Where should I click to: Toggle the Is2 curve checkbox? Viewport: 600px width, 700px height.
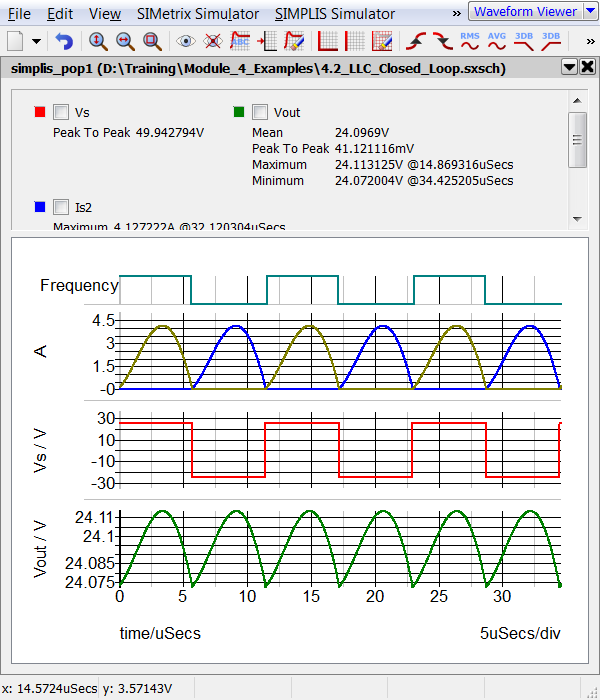[x=61, y=207]
